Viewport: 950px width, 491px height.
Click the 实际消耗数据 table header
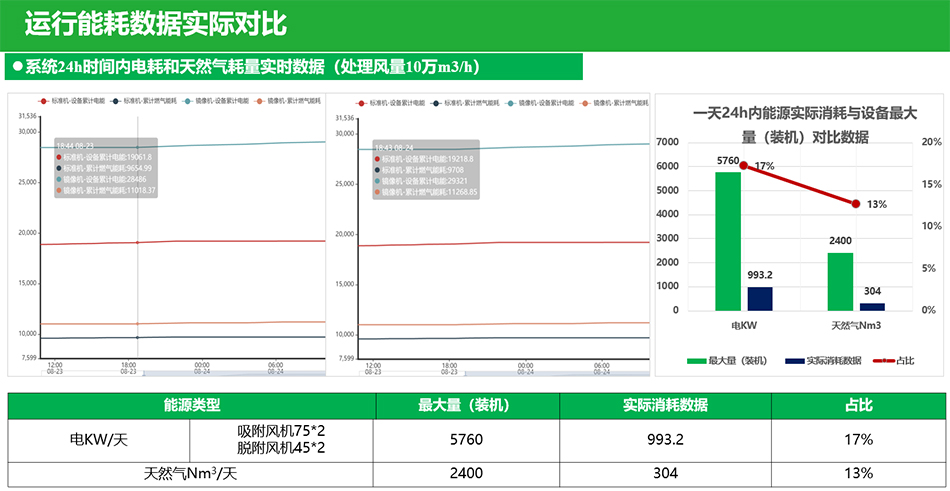coord(665,406)
